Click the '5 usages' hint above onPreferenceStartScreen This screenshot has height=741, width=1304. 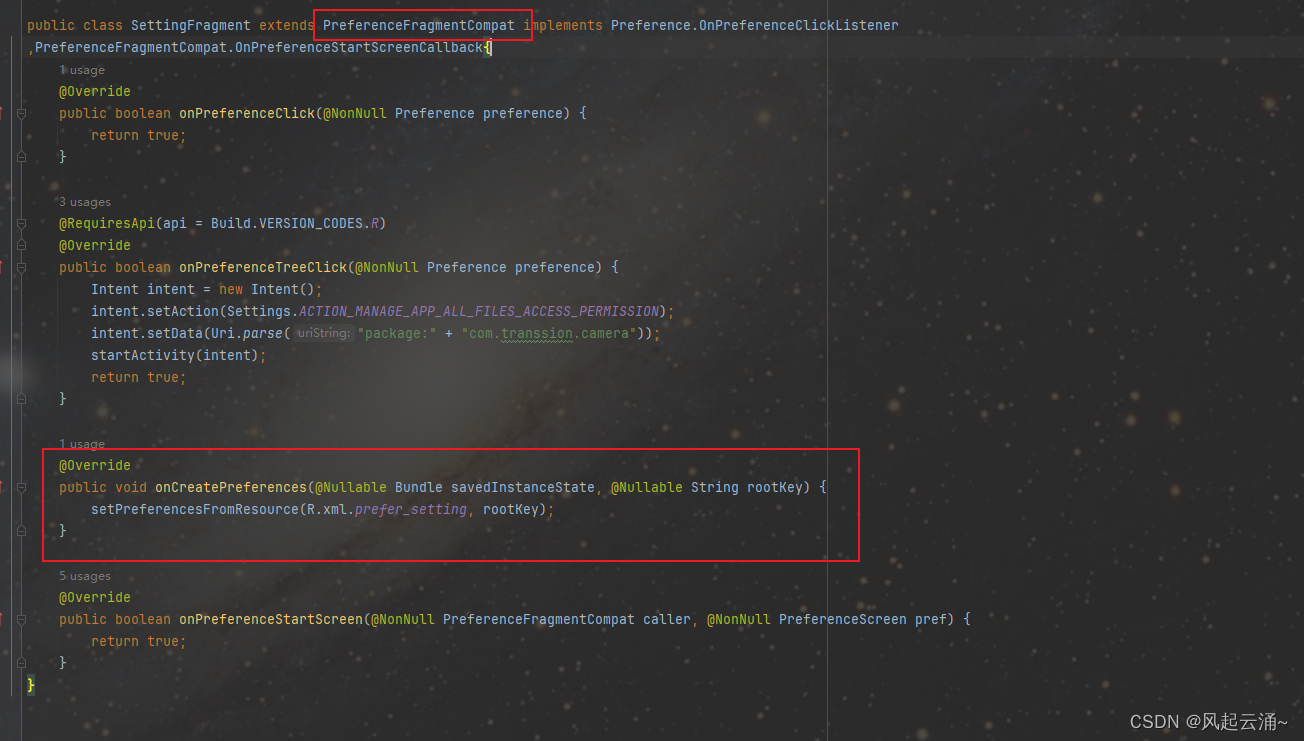tap(85, 575)
